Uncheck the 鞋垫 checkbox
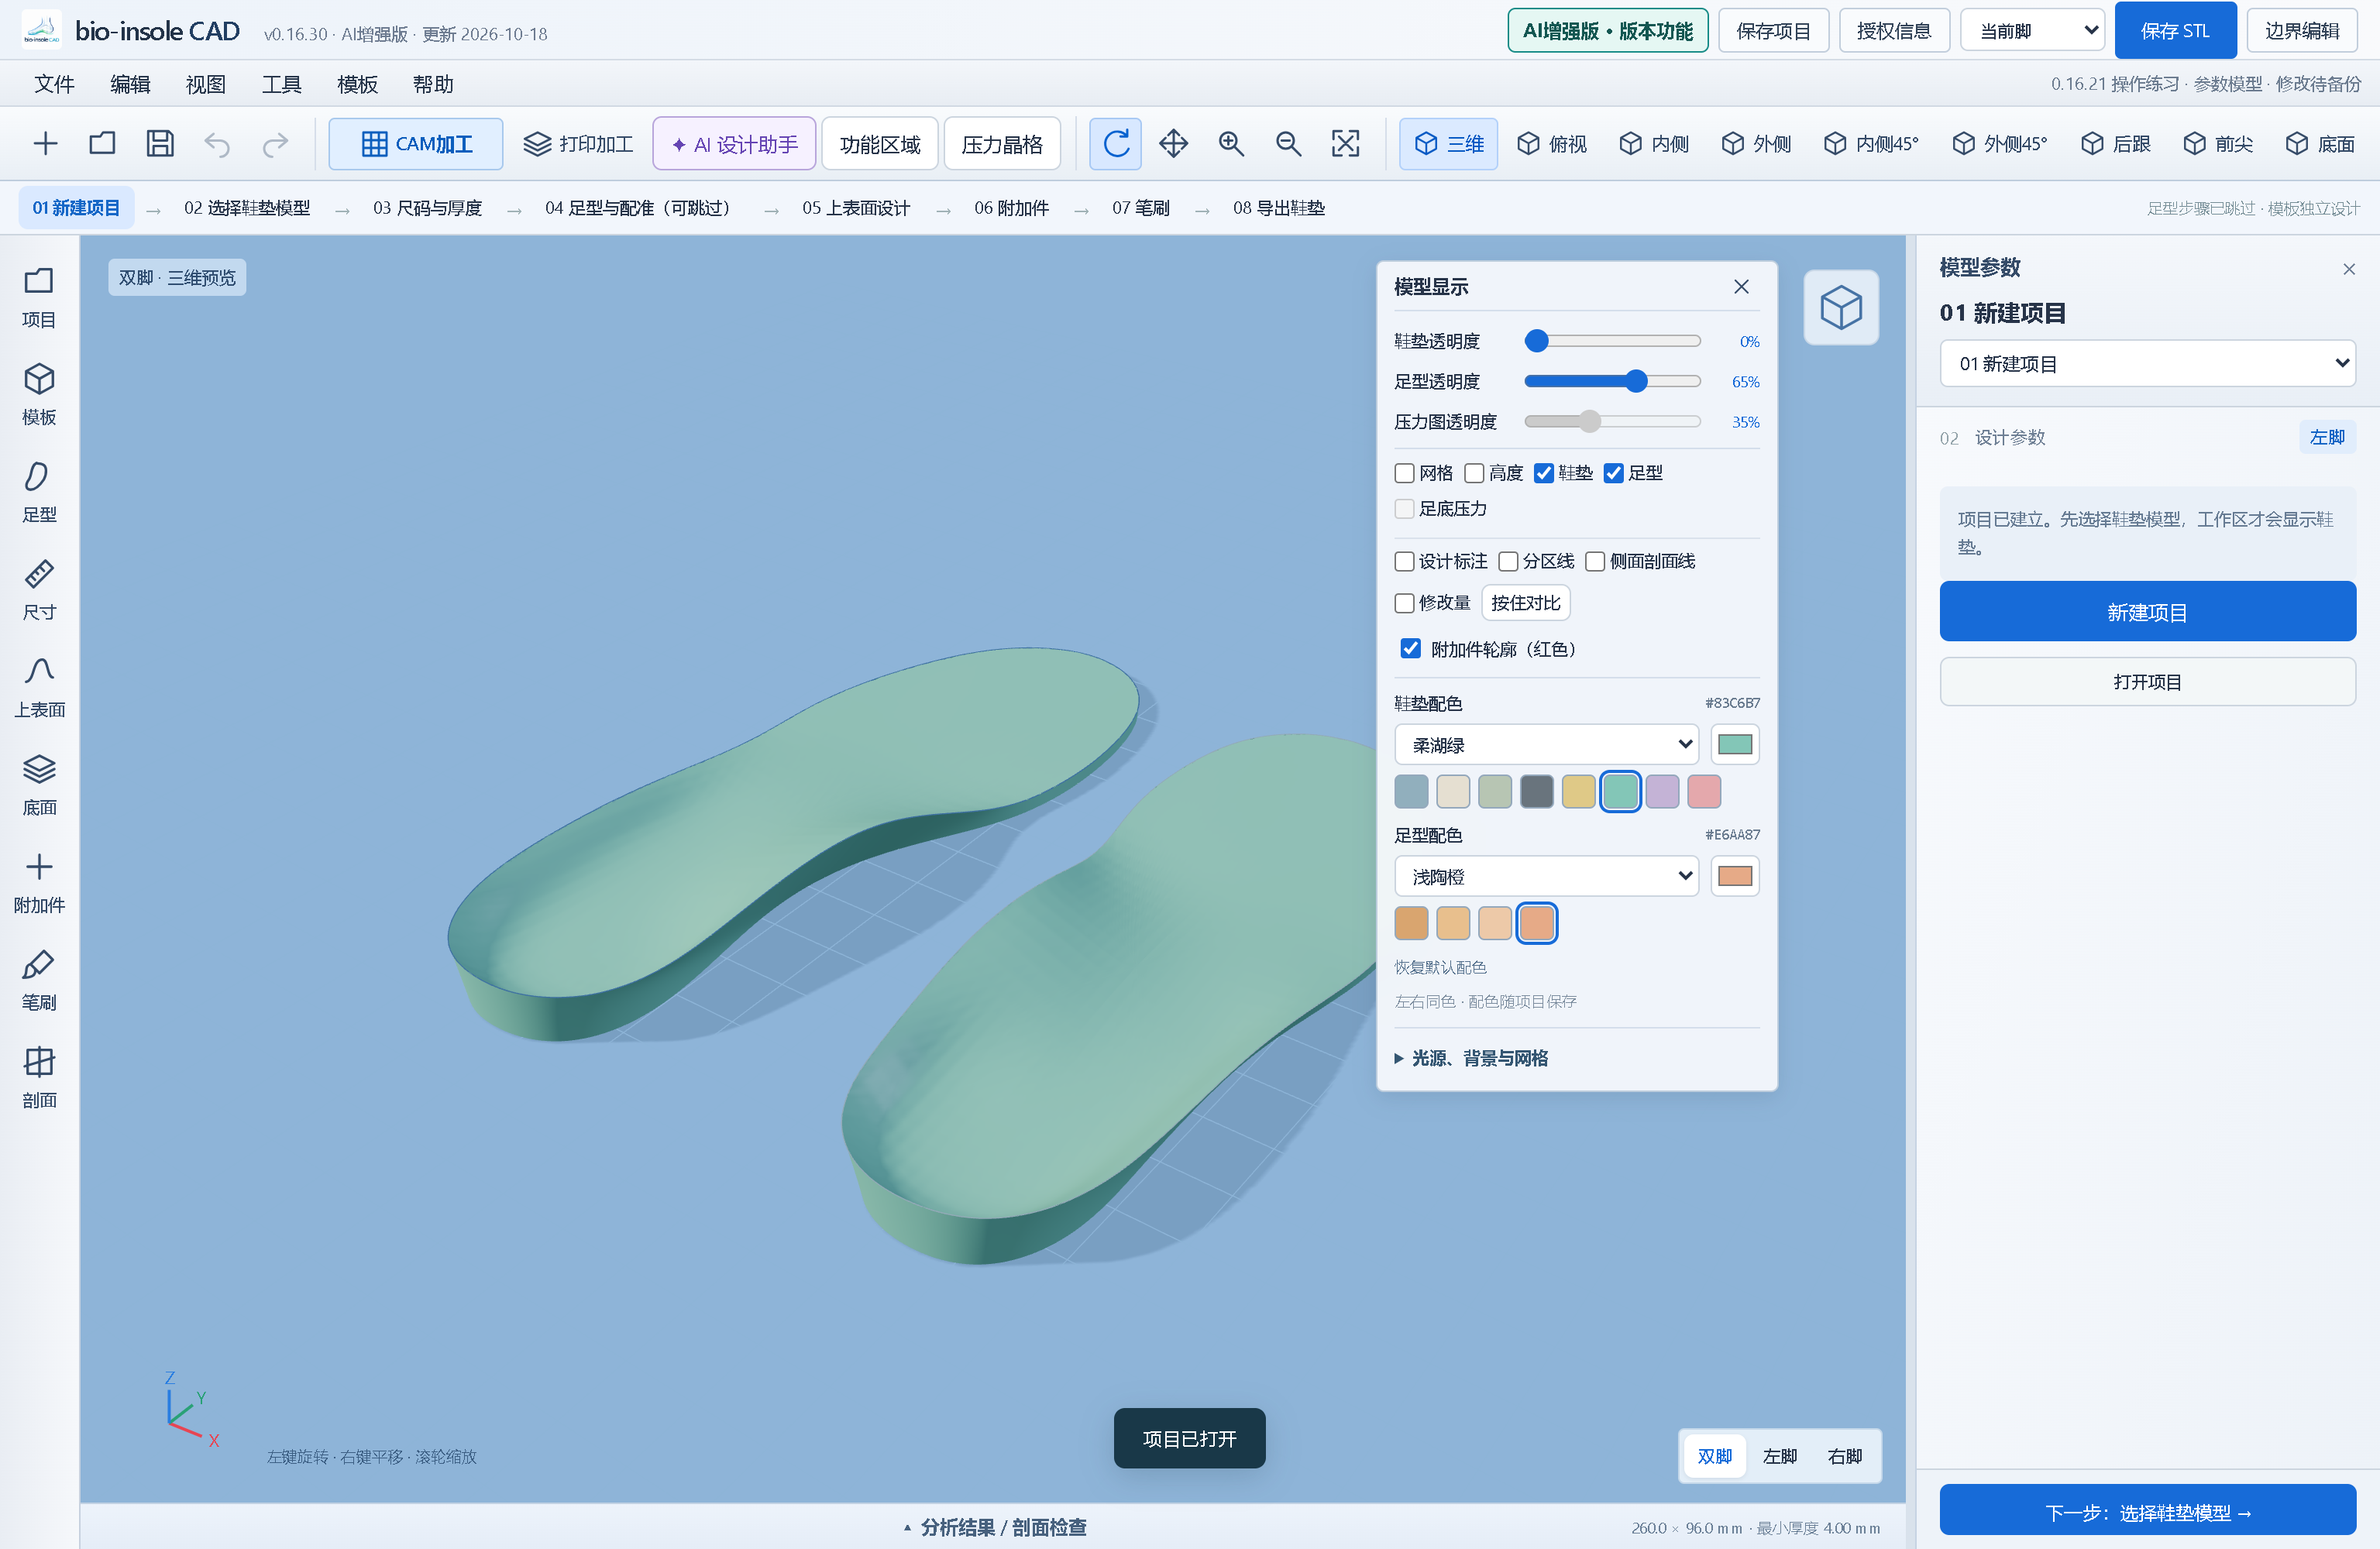 (x=1544, y=473)
